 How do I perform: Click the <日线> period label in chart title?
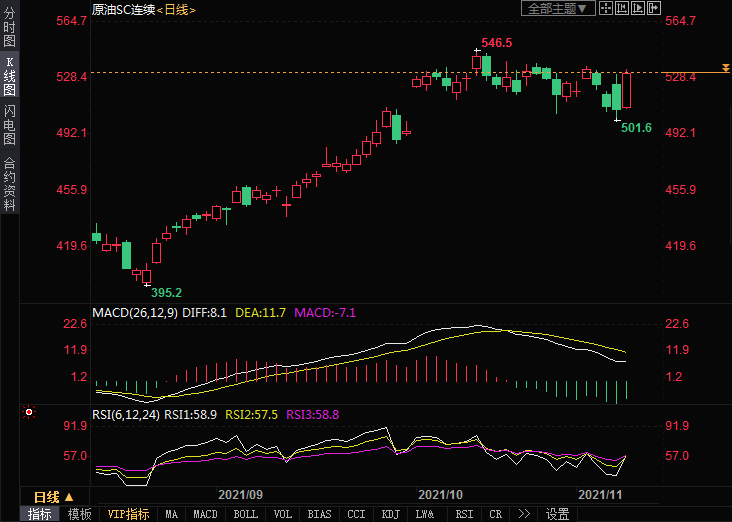pos(176,9)
